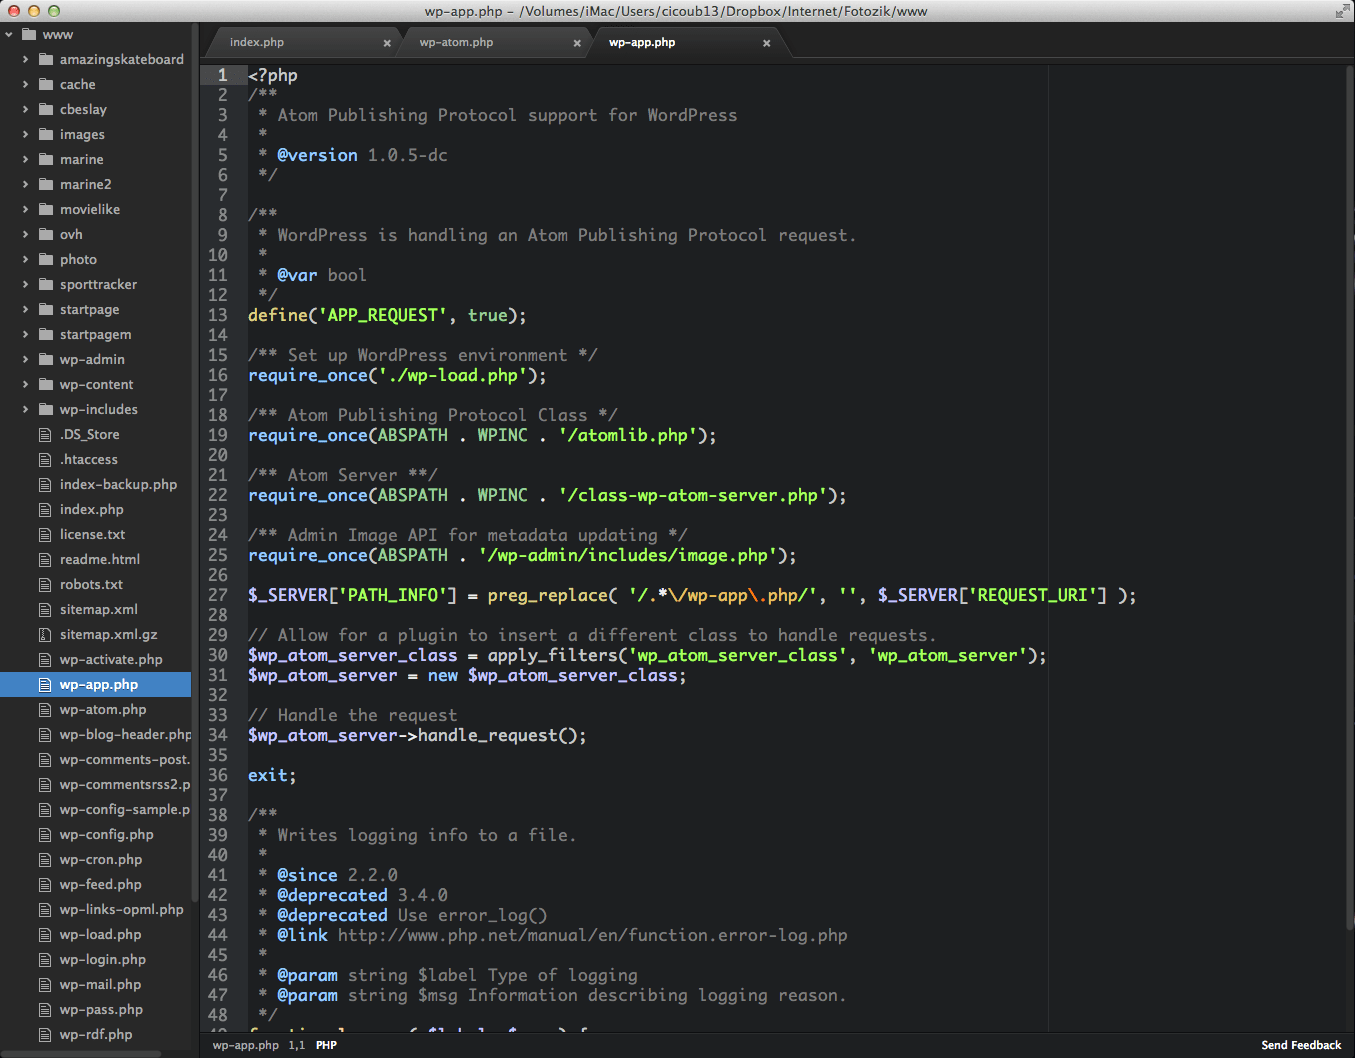The image size is (1355, 1058).
Task: Click line number 13 in the gutter
Action: (218, 315)
